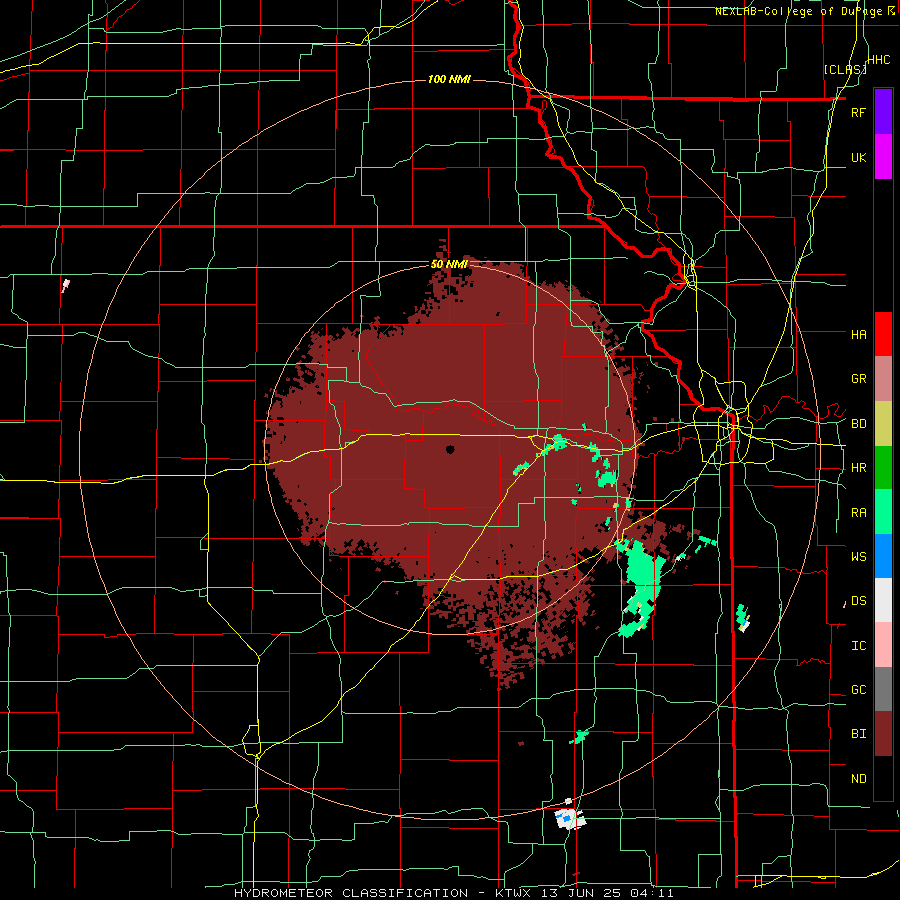The image size is (900, 900).
Task: Click the HHC product label
Action: [879, 60]
